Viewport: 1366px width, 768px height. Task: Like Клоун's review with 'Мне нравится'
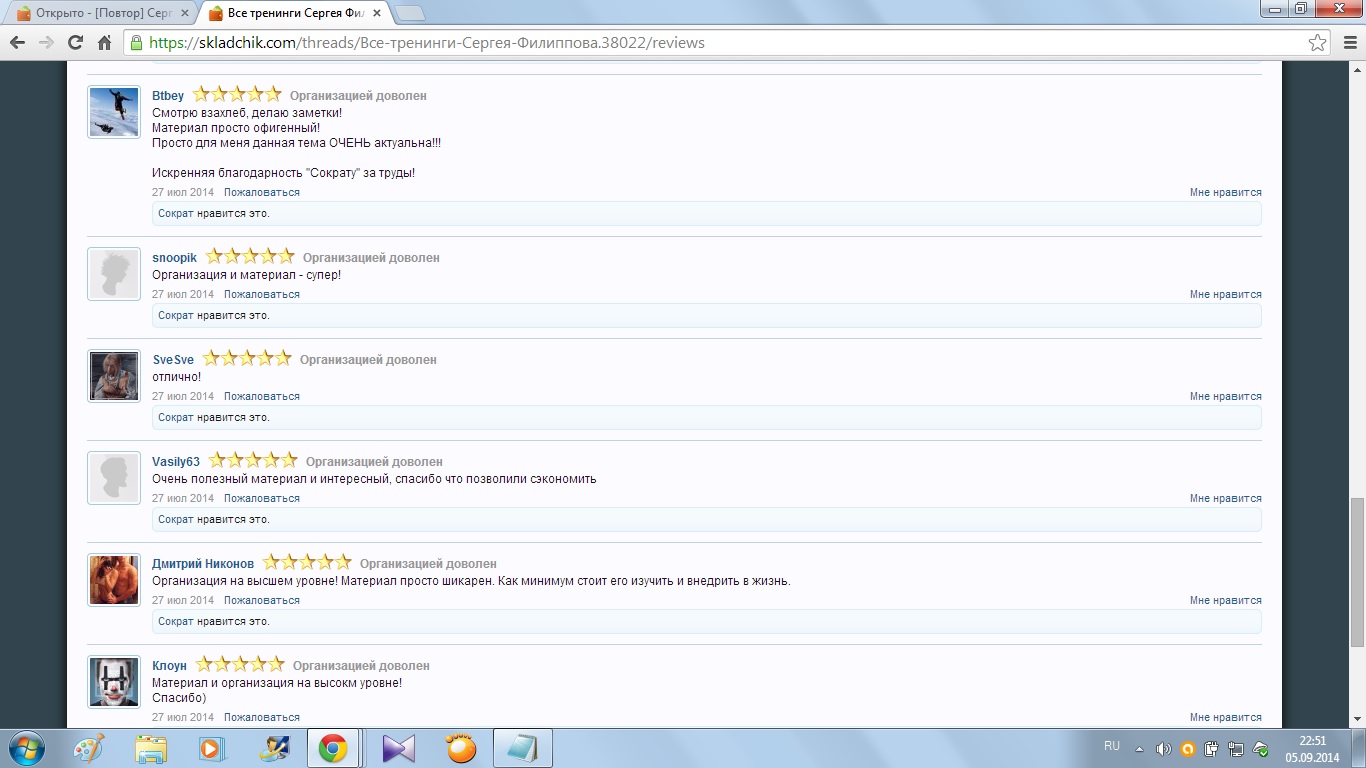tap(1226, 717)
